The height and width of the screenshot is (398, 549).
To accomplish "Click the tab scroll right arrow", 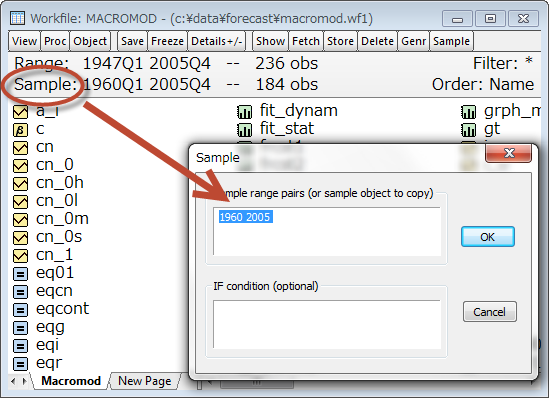I will coord(24,381).
